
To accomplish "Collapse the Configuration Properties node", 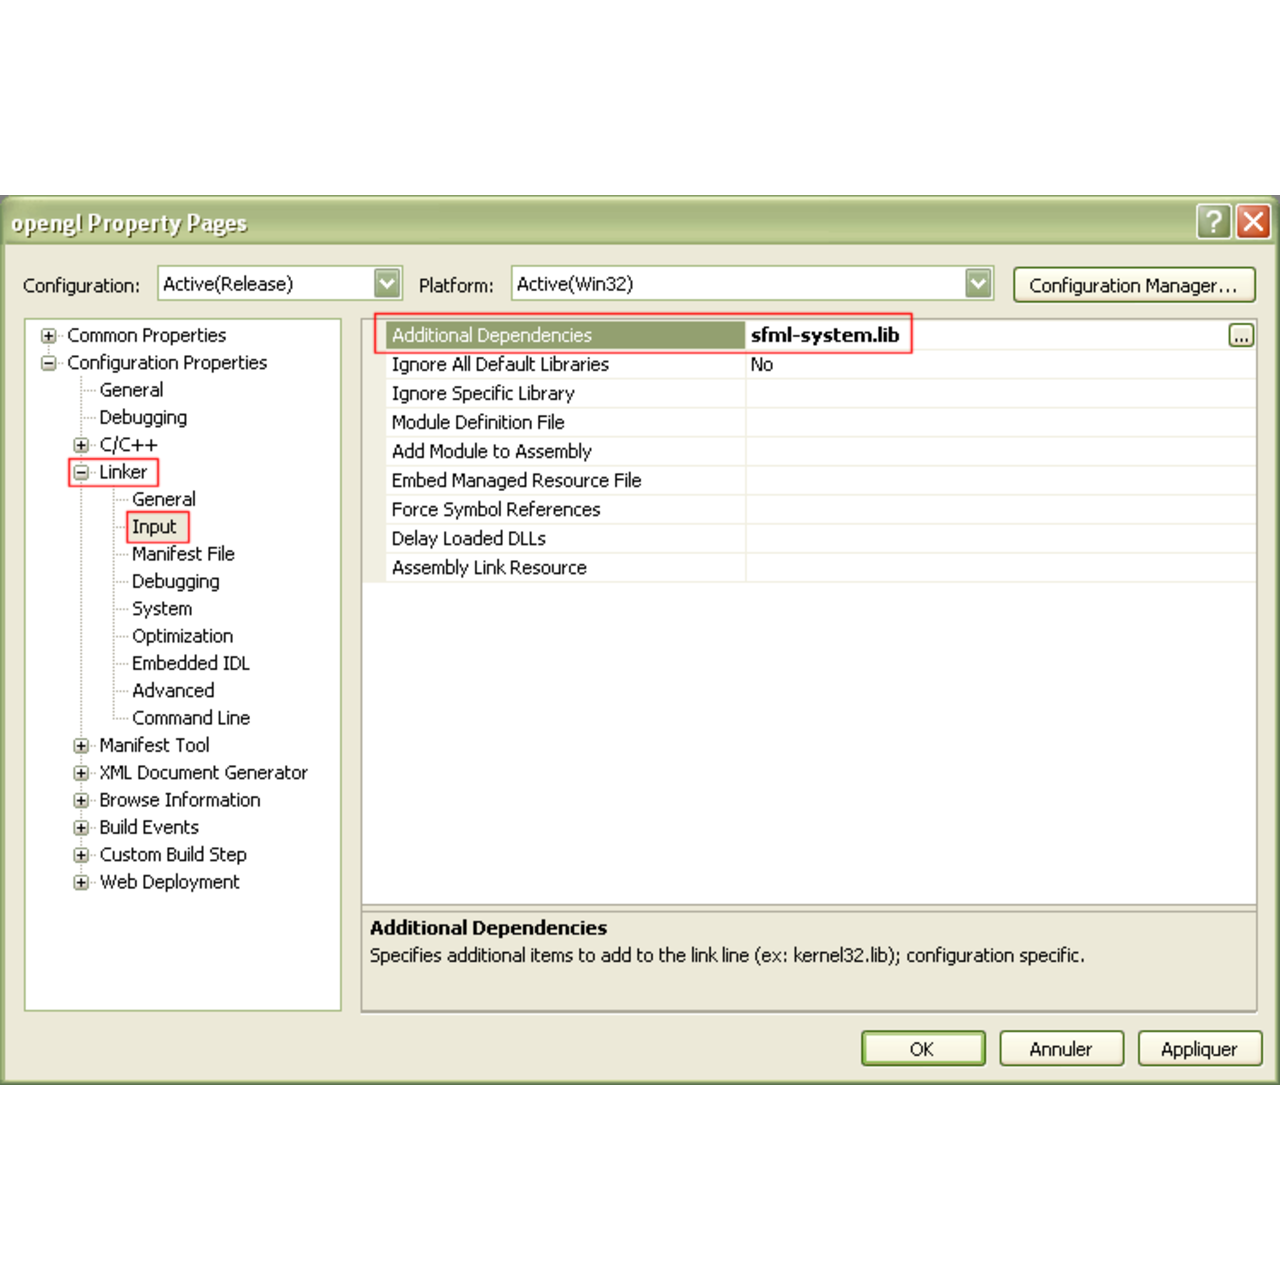I will [x=48, y=363].
